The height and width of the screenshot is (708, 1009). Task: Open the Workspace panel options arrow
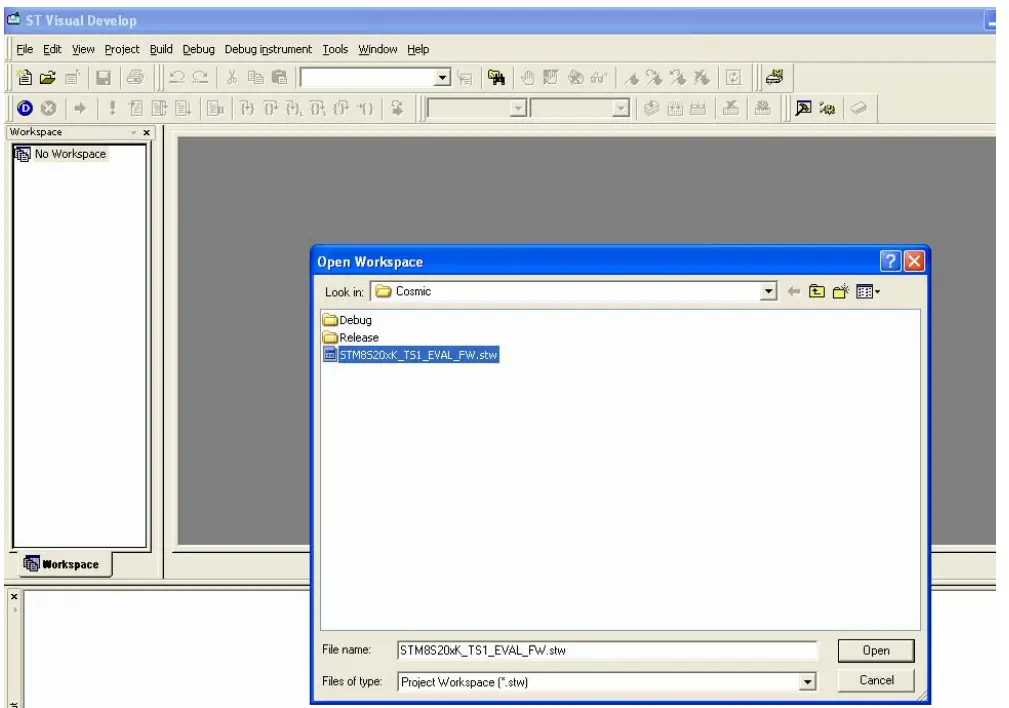pos(134,132)
